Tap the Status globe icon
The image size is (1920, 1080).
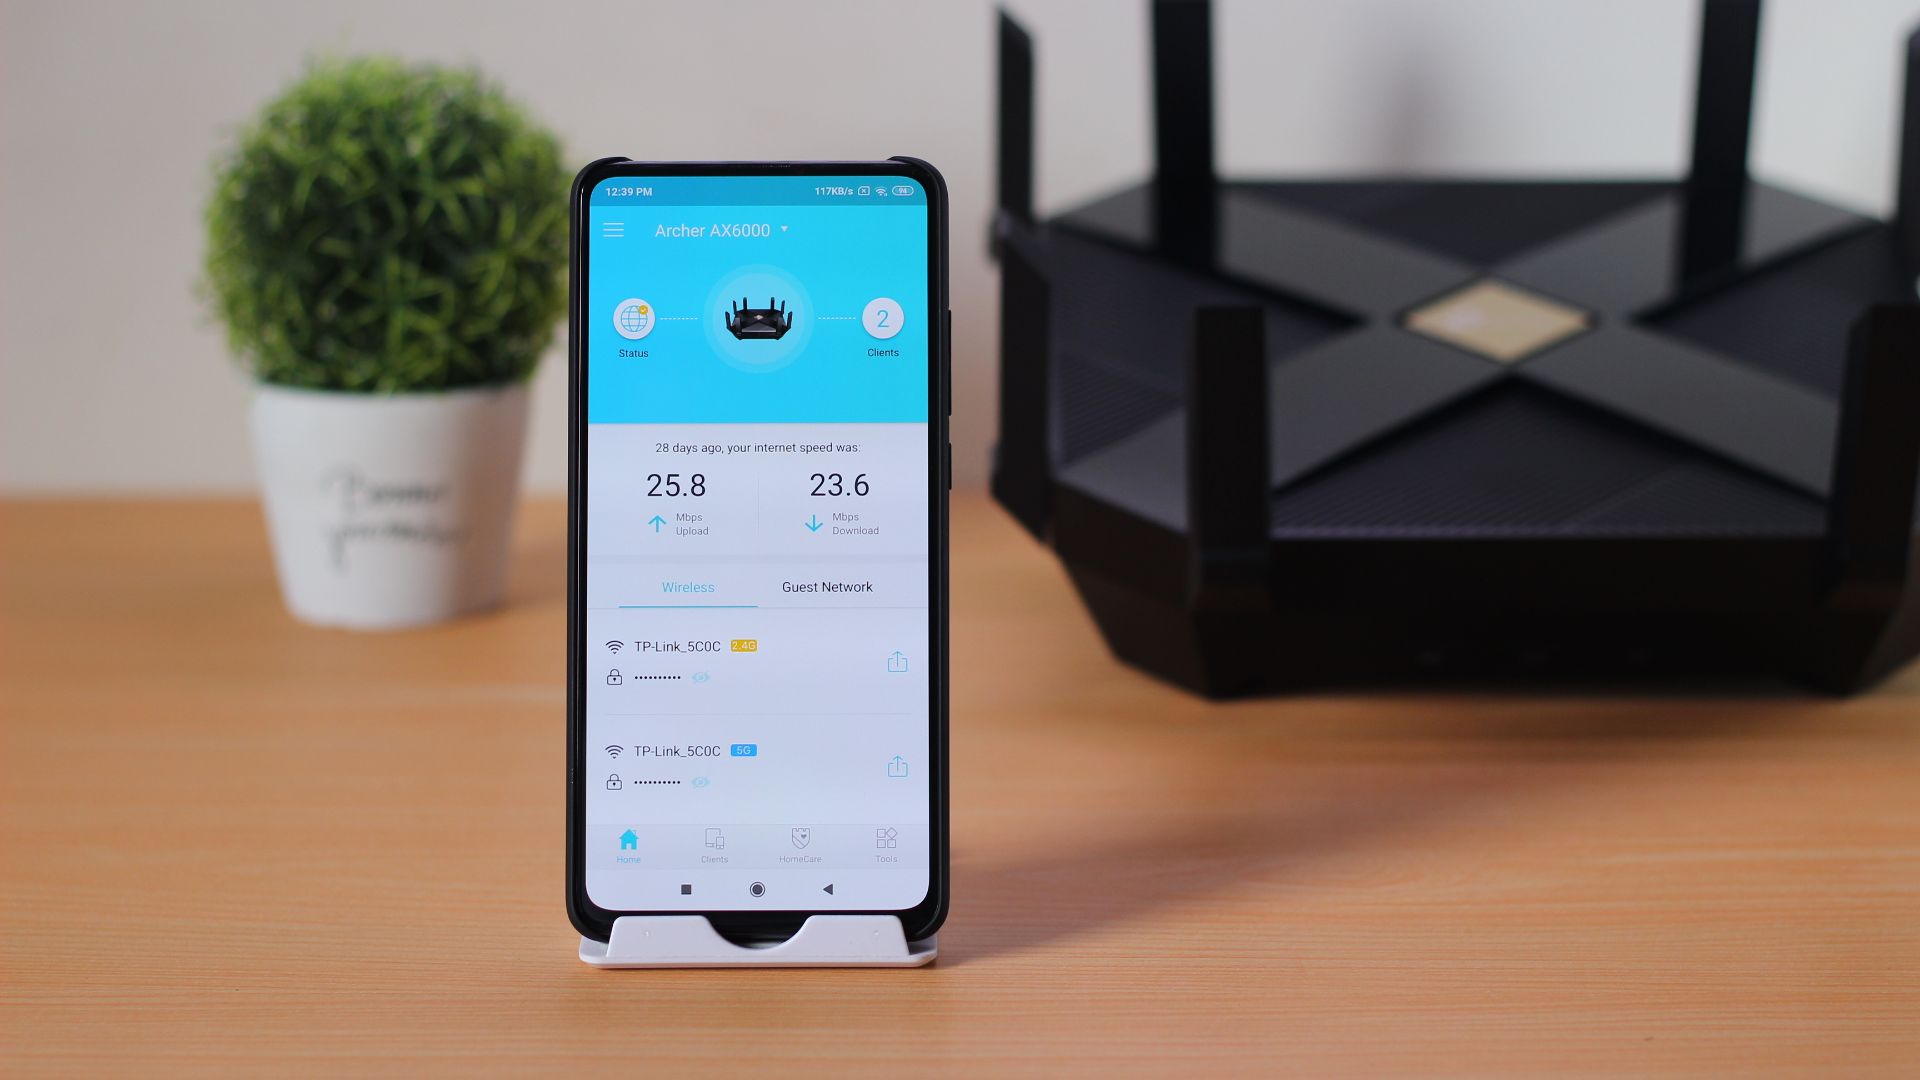[633, 318]
